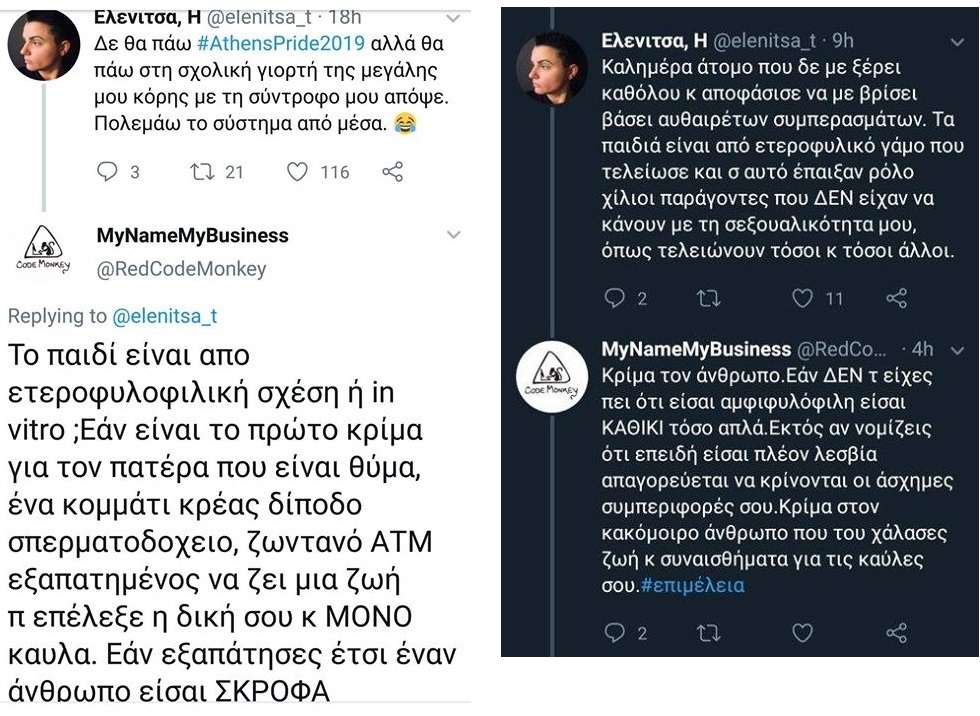The width and height of the screenshot is (980, 716).
Task: Share the dark-theme 4h MyNameMyBusiness tweet
Action: click(x=897, y=632)
